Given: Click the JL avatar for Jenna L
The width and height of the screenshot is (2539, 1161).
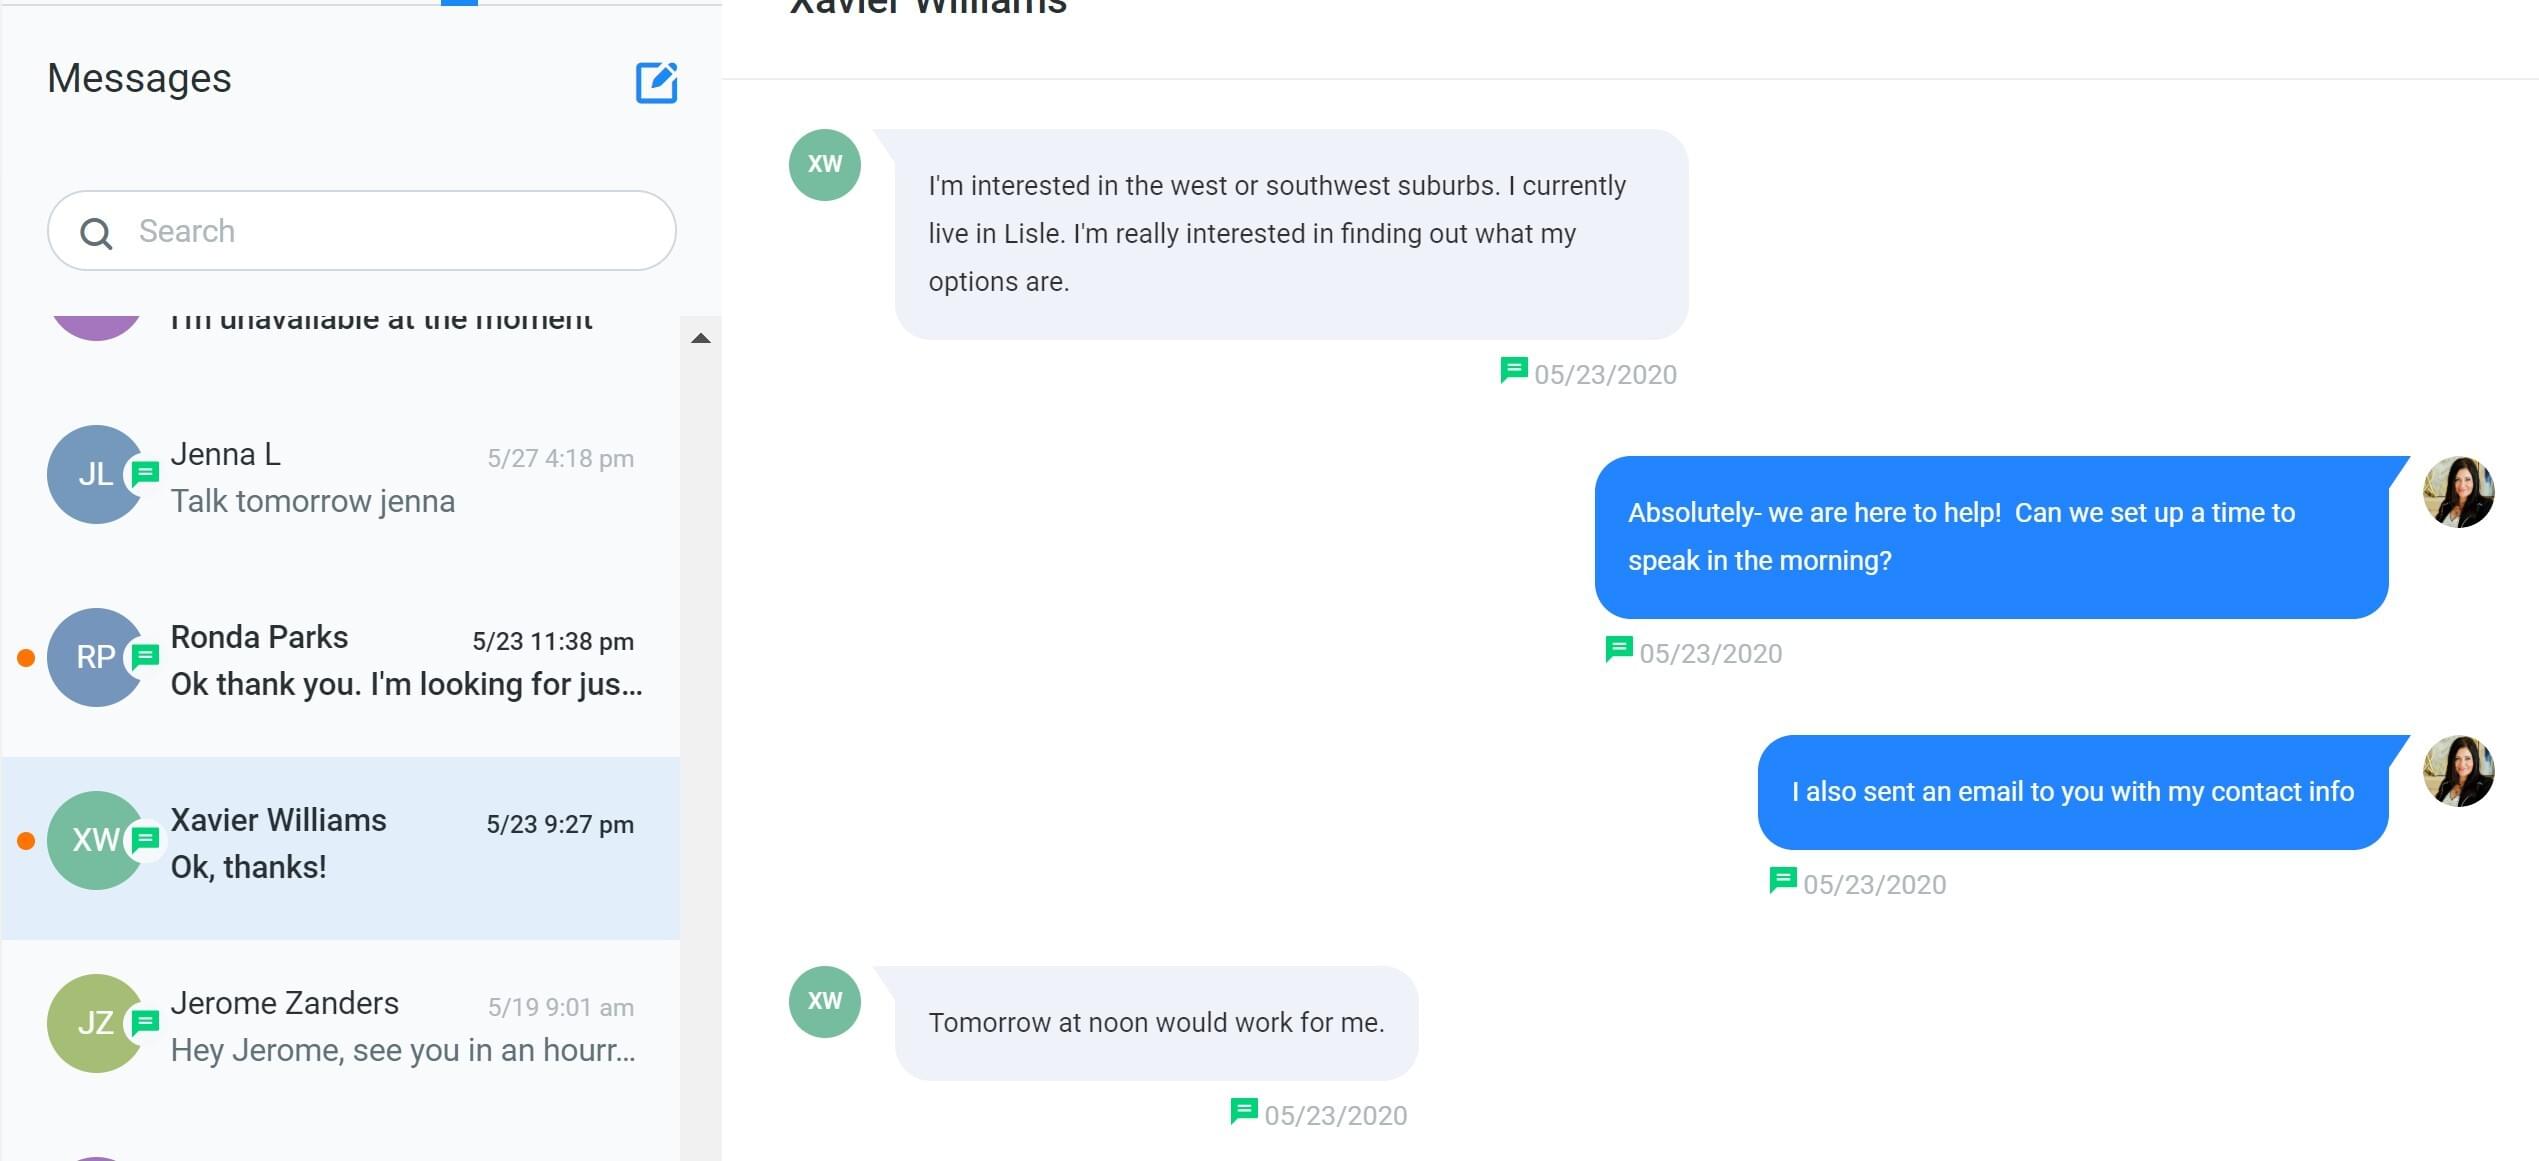Looking at the screenshot, I should [96, 474].
